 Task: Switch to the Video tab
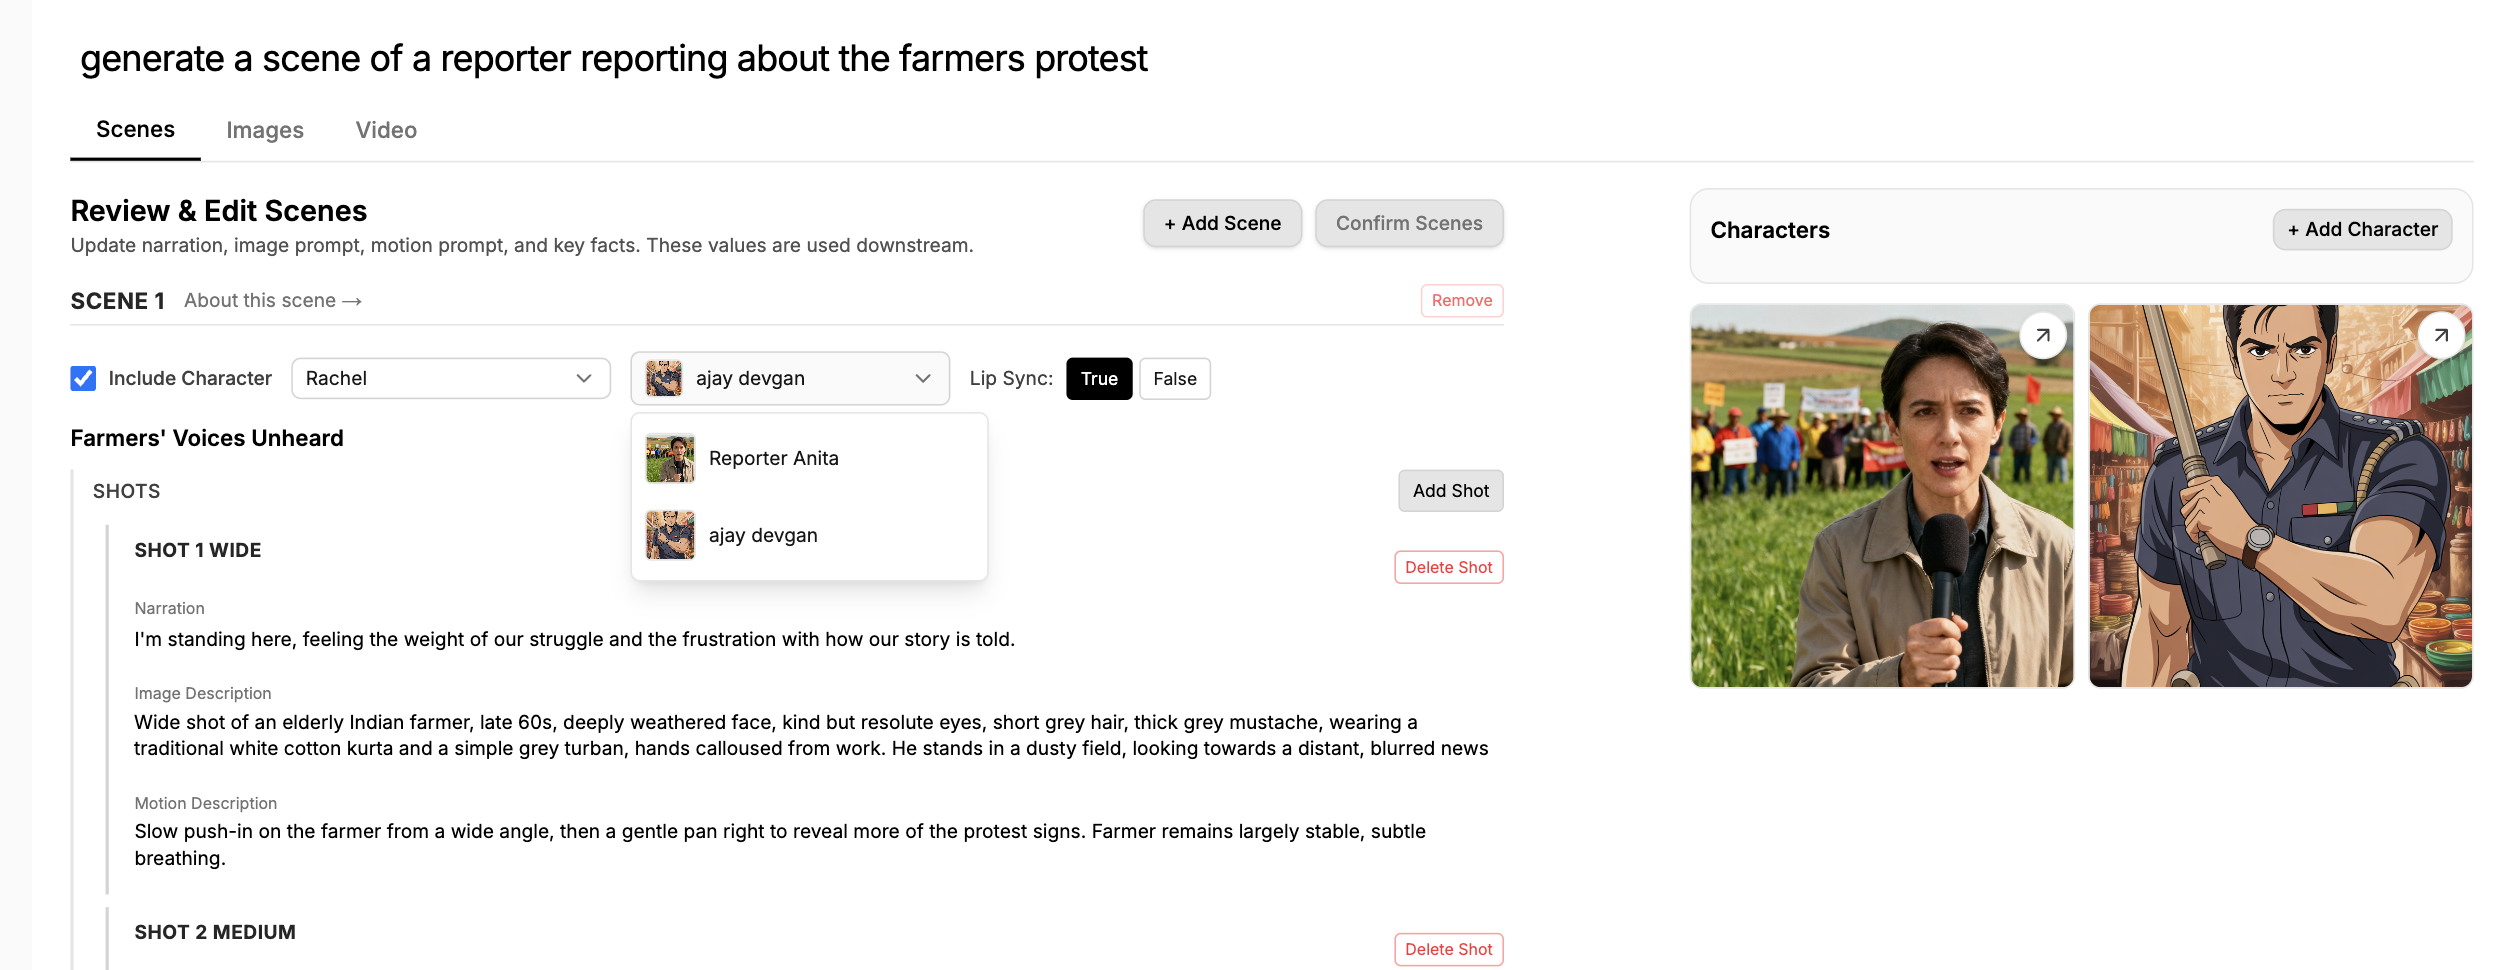coord(386,131)
